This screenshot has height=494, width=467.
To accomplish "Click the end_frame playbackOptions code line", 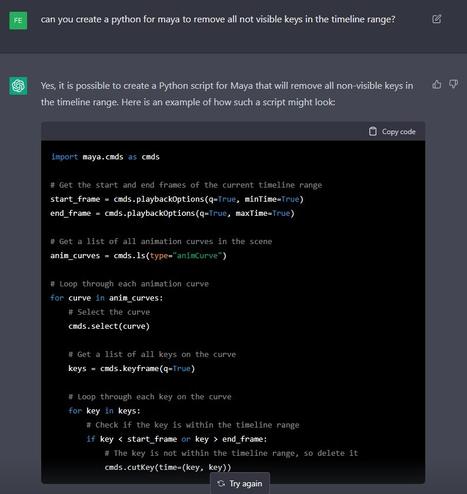I will [172, 213].
